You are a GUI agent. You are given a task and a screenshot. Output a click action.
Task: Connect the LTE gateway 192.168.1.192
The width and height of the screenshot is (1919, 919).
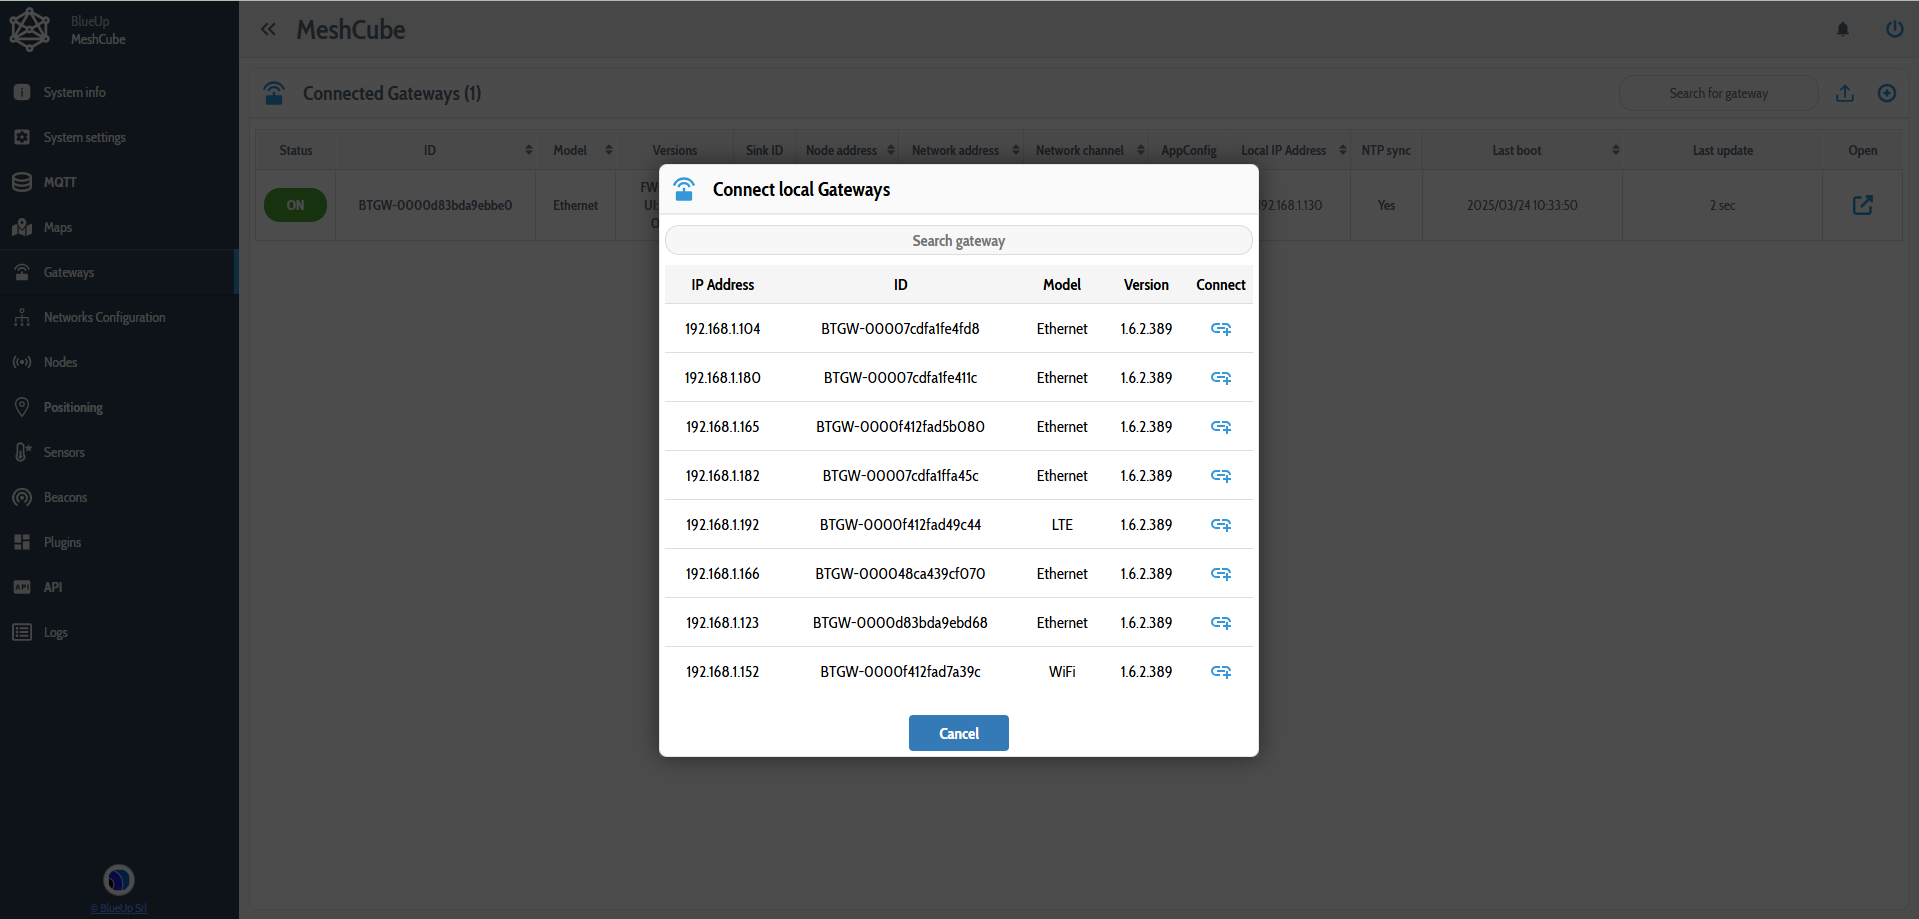(x=1220, y=525)
